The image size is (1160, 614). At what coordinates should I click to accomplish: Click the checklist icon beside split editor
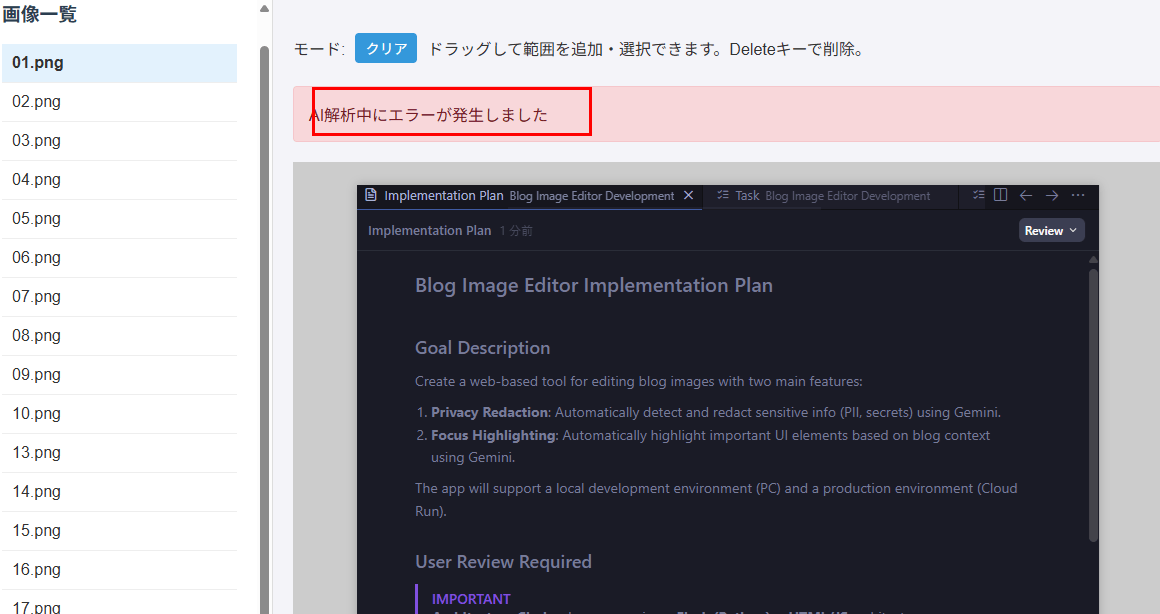pyautogui.click(x=978, y=196)
